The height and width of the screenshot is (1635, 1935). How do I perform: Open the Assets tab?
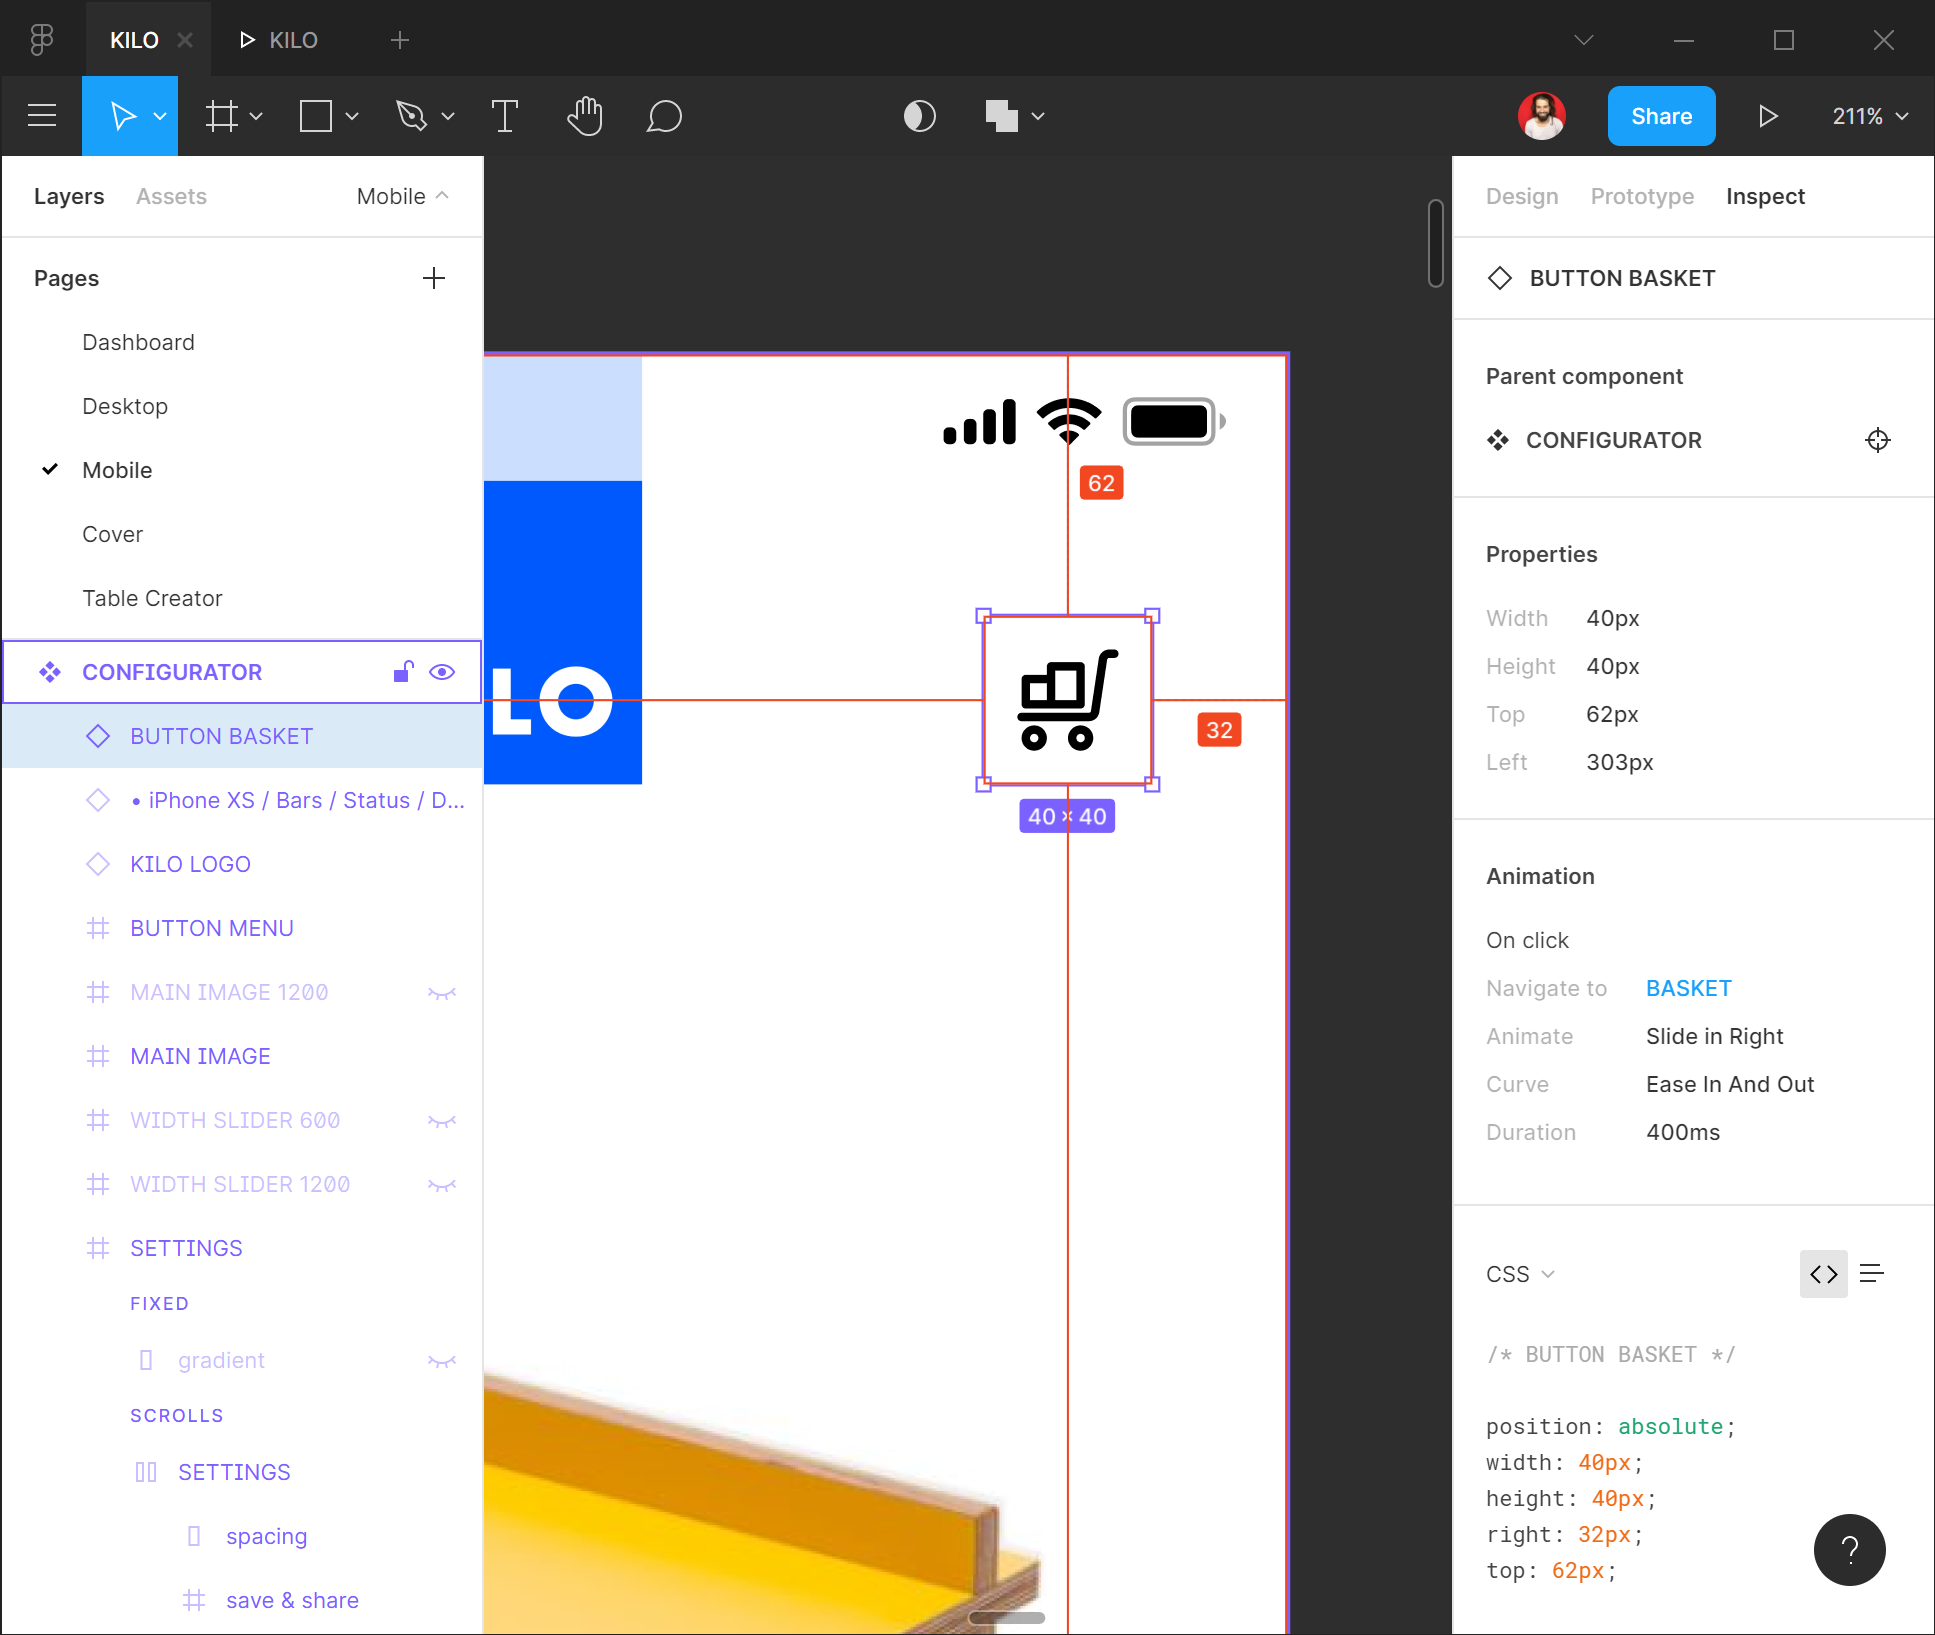pos(171,196)
